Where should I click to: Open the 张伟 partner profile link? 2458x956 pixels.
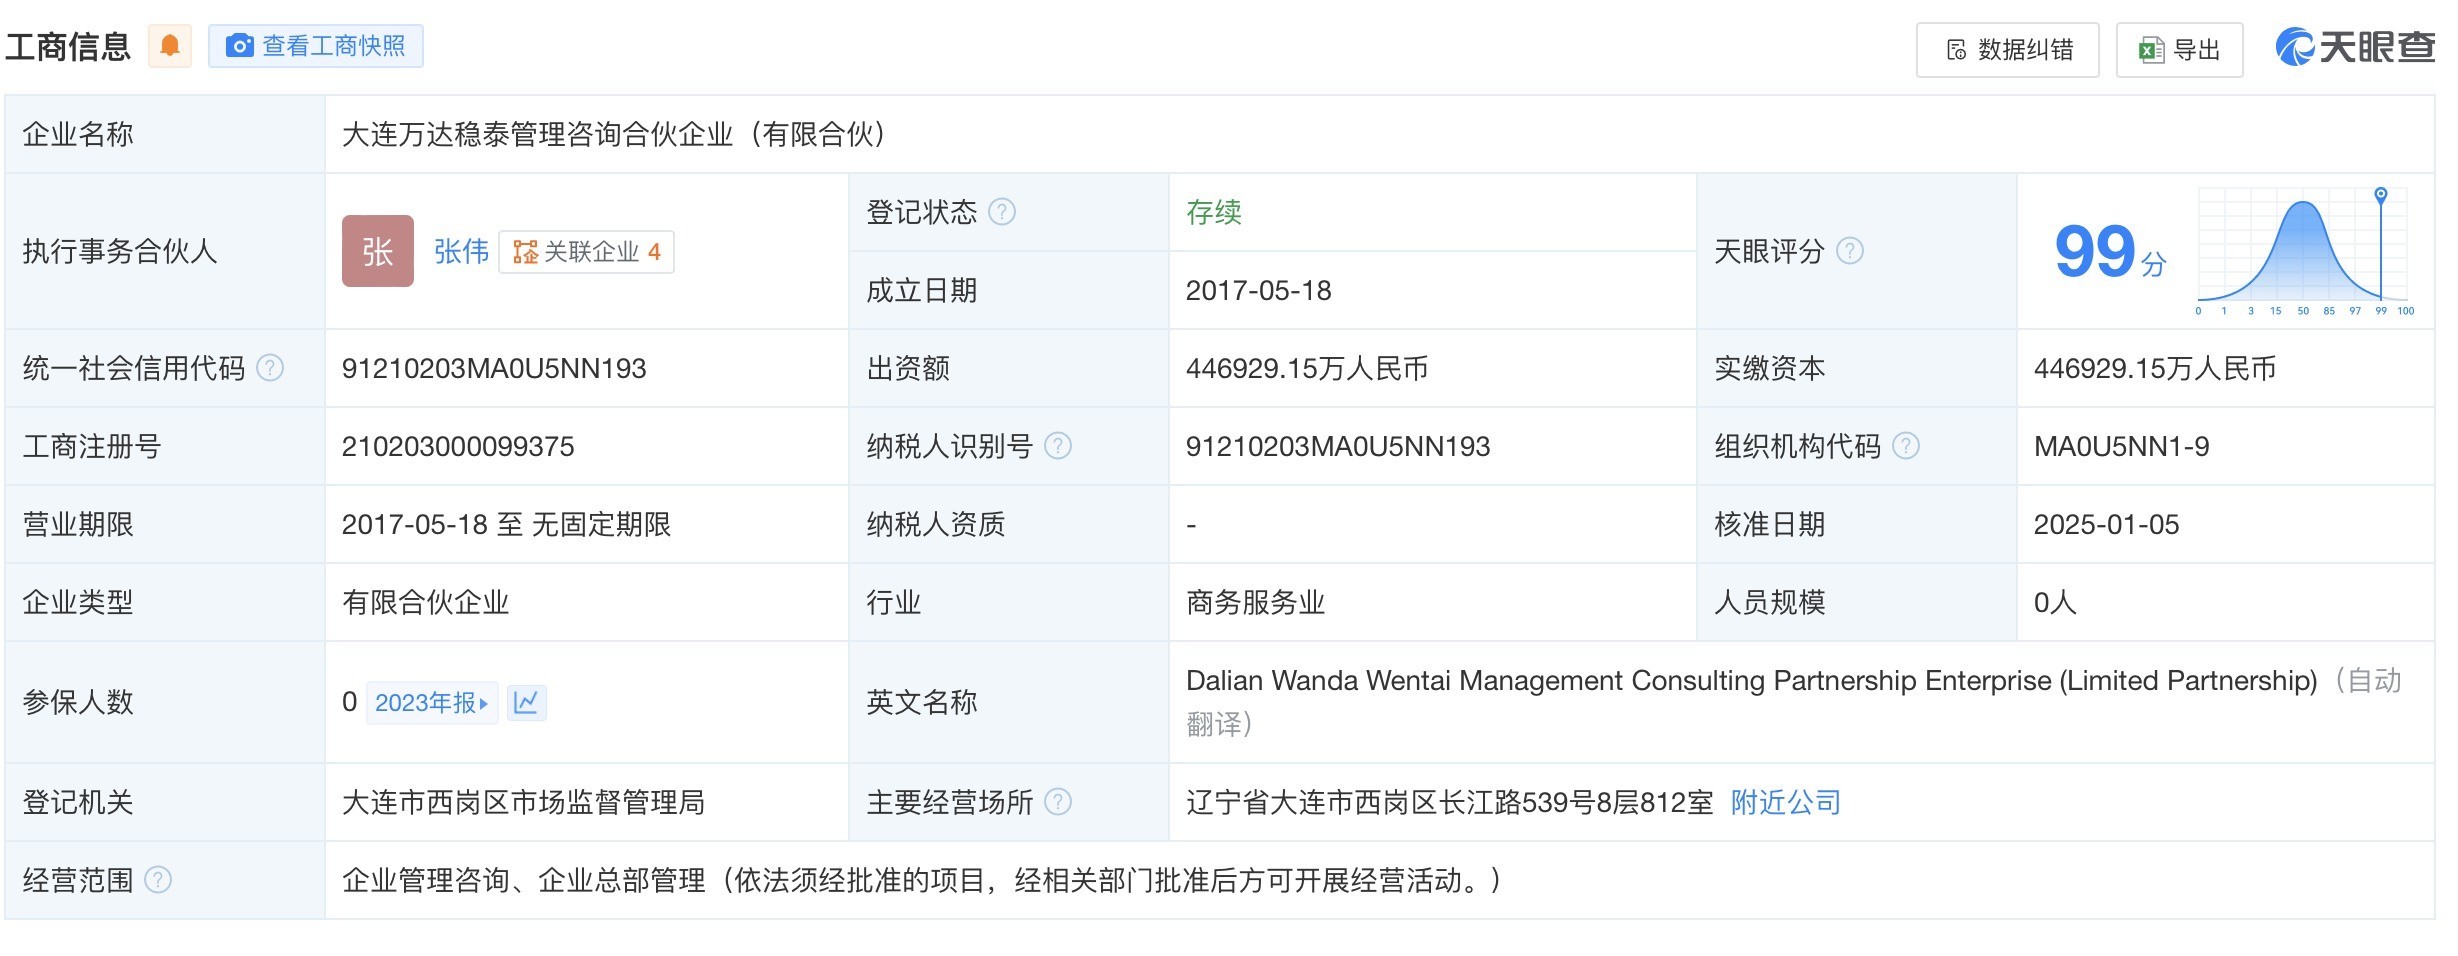(x=461, y=251)
